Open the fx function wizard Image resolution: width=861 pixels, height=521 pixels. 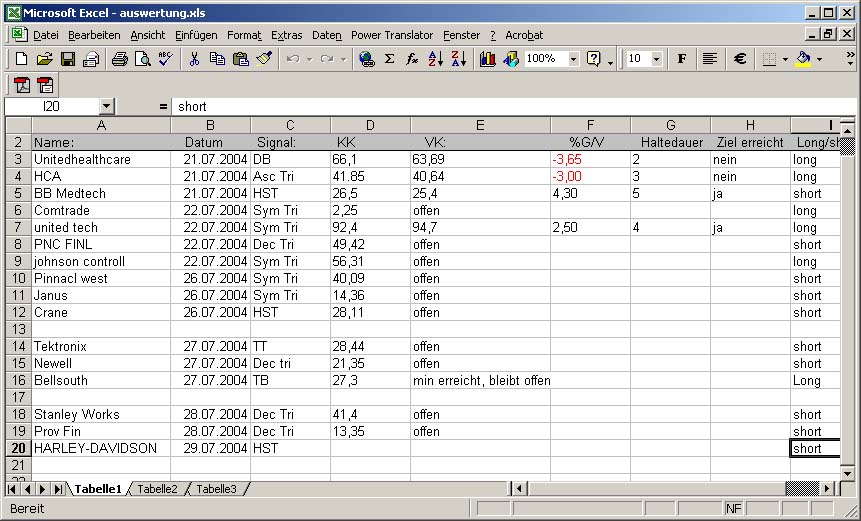412,59
